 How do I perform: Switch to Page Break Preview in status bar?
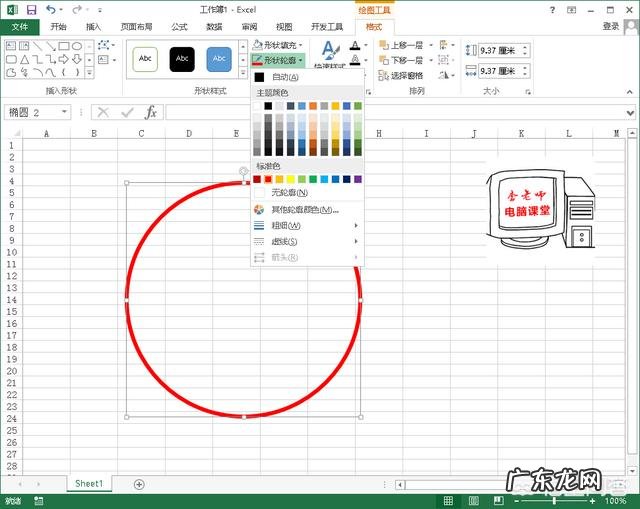tap(499, 501)
